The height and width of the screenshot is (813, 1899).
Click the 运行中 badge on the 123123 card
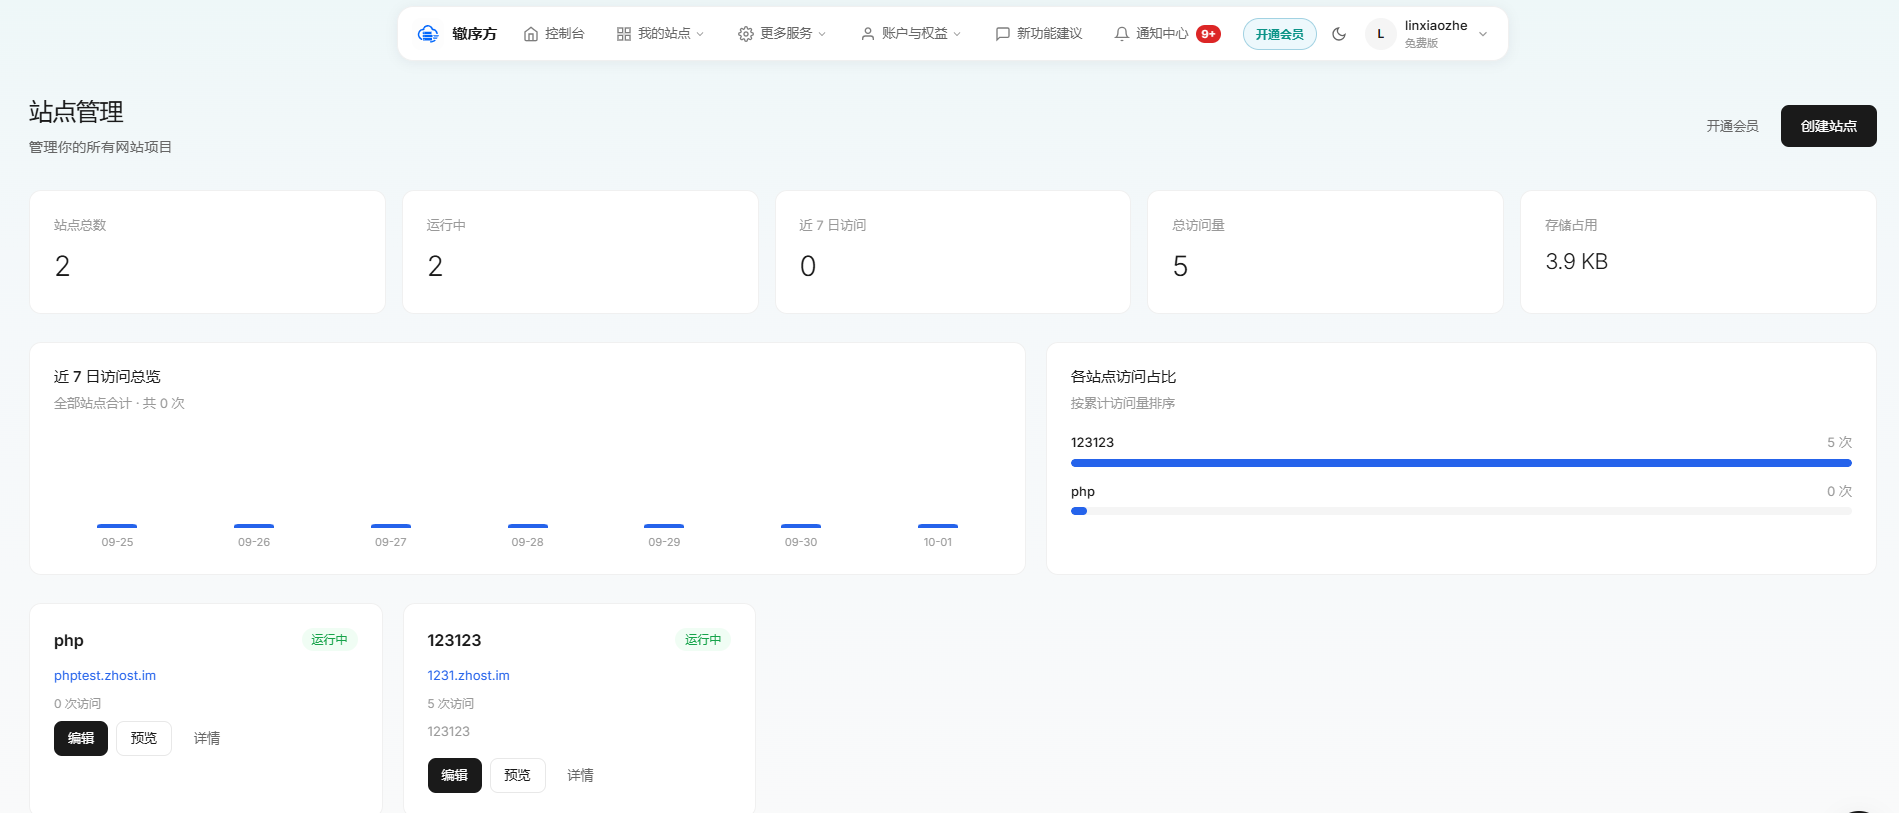pos(703,640)
